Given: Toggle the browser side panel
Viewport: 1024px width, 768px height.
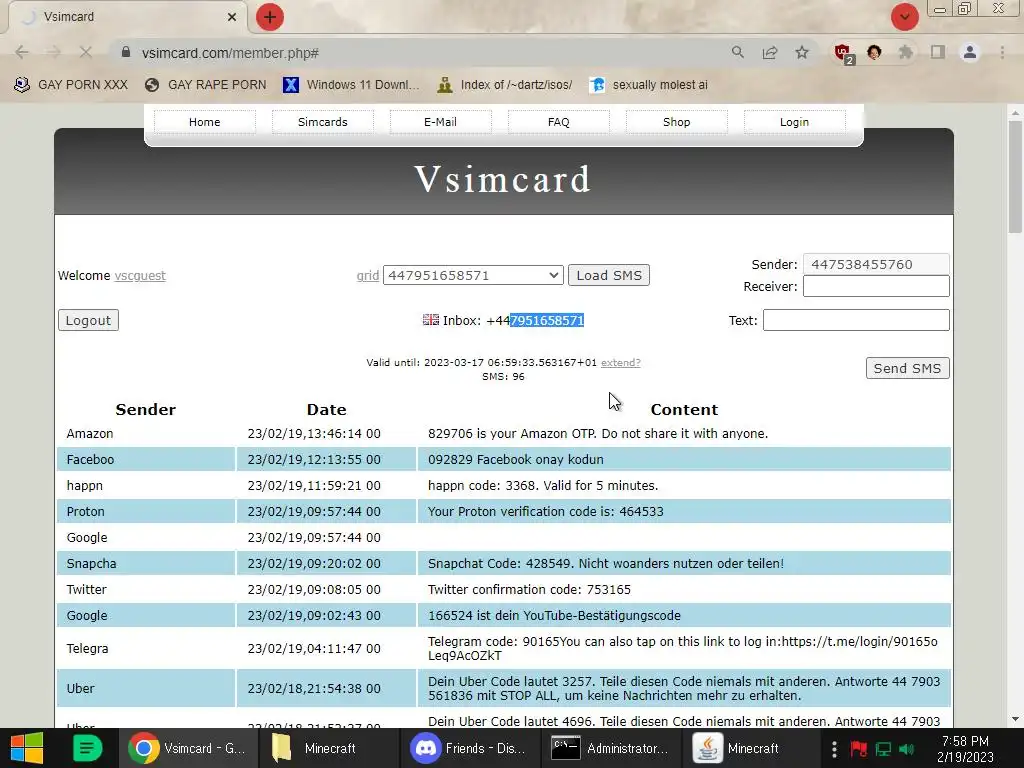Looking at the screenshot, I should pyautogui.click(x=938, y=52).
